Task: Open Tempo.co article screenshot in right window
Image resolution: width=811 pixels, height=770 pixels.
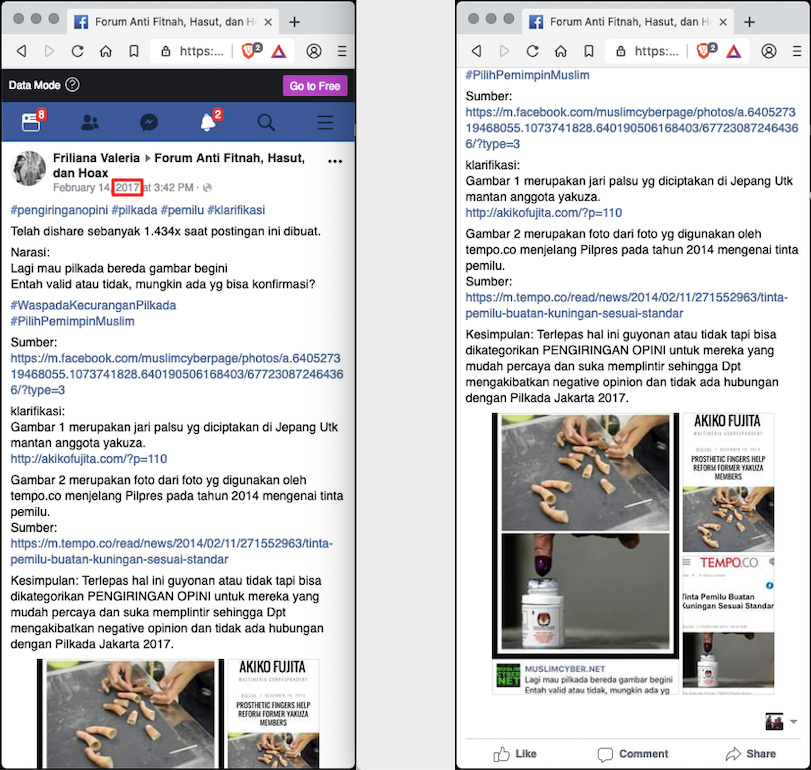Action: (728, 625)
